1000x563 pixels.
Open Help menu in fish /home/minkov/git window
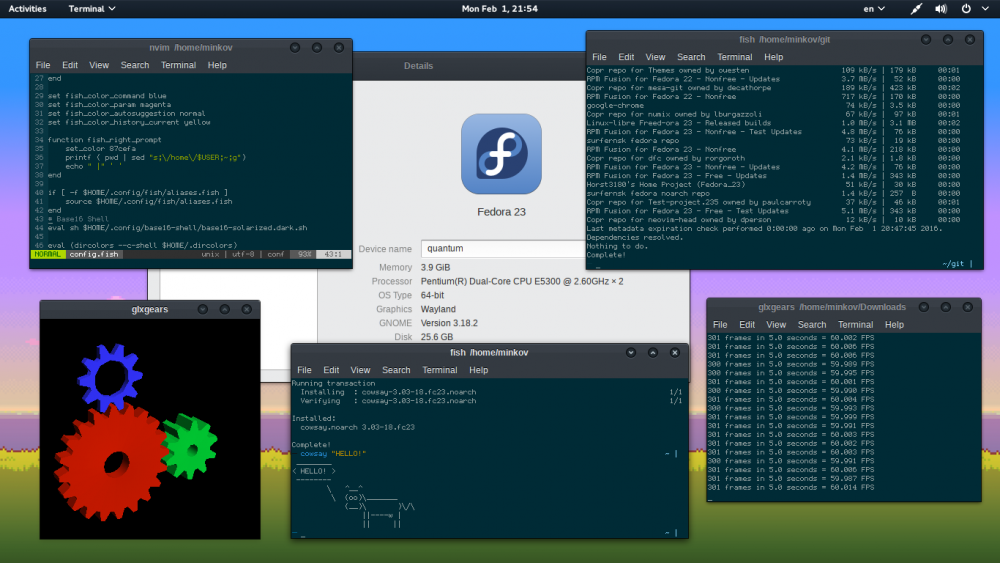coord(774,57)
